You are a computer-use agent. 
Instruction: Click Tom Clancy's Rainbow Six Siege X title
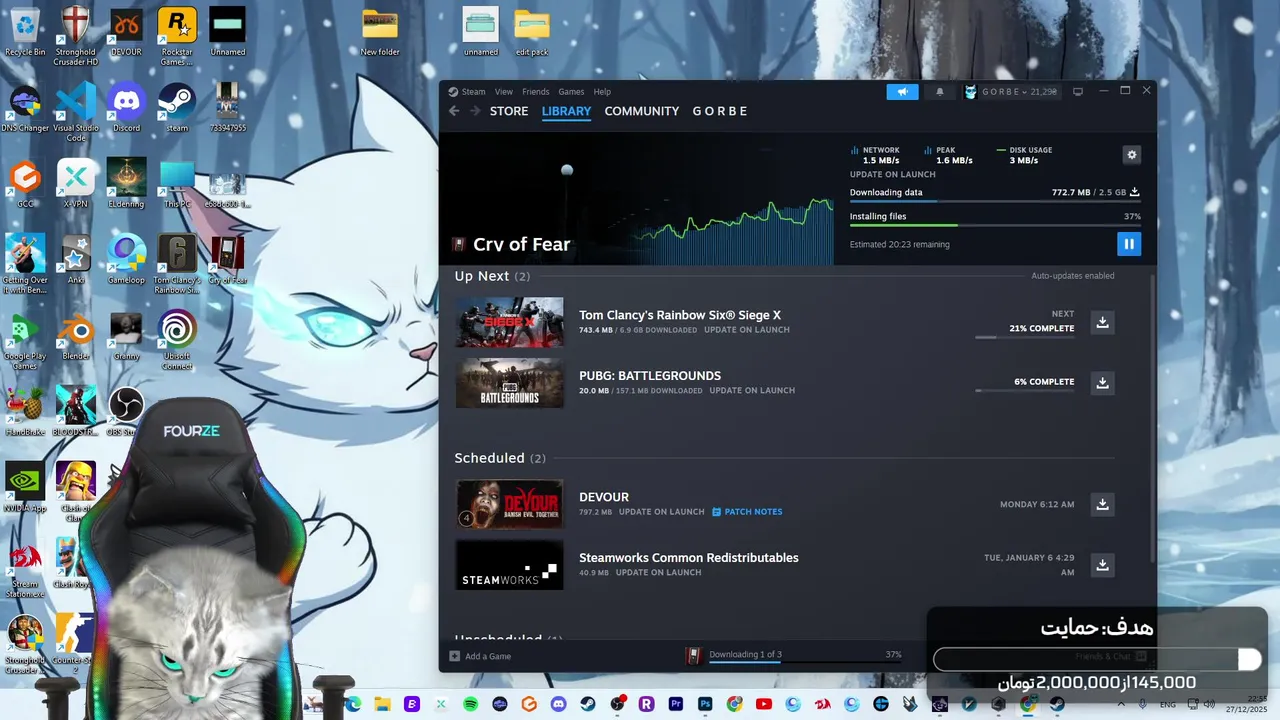[x=680, y=315]
